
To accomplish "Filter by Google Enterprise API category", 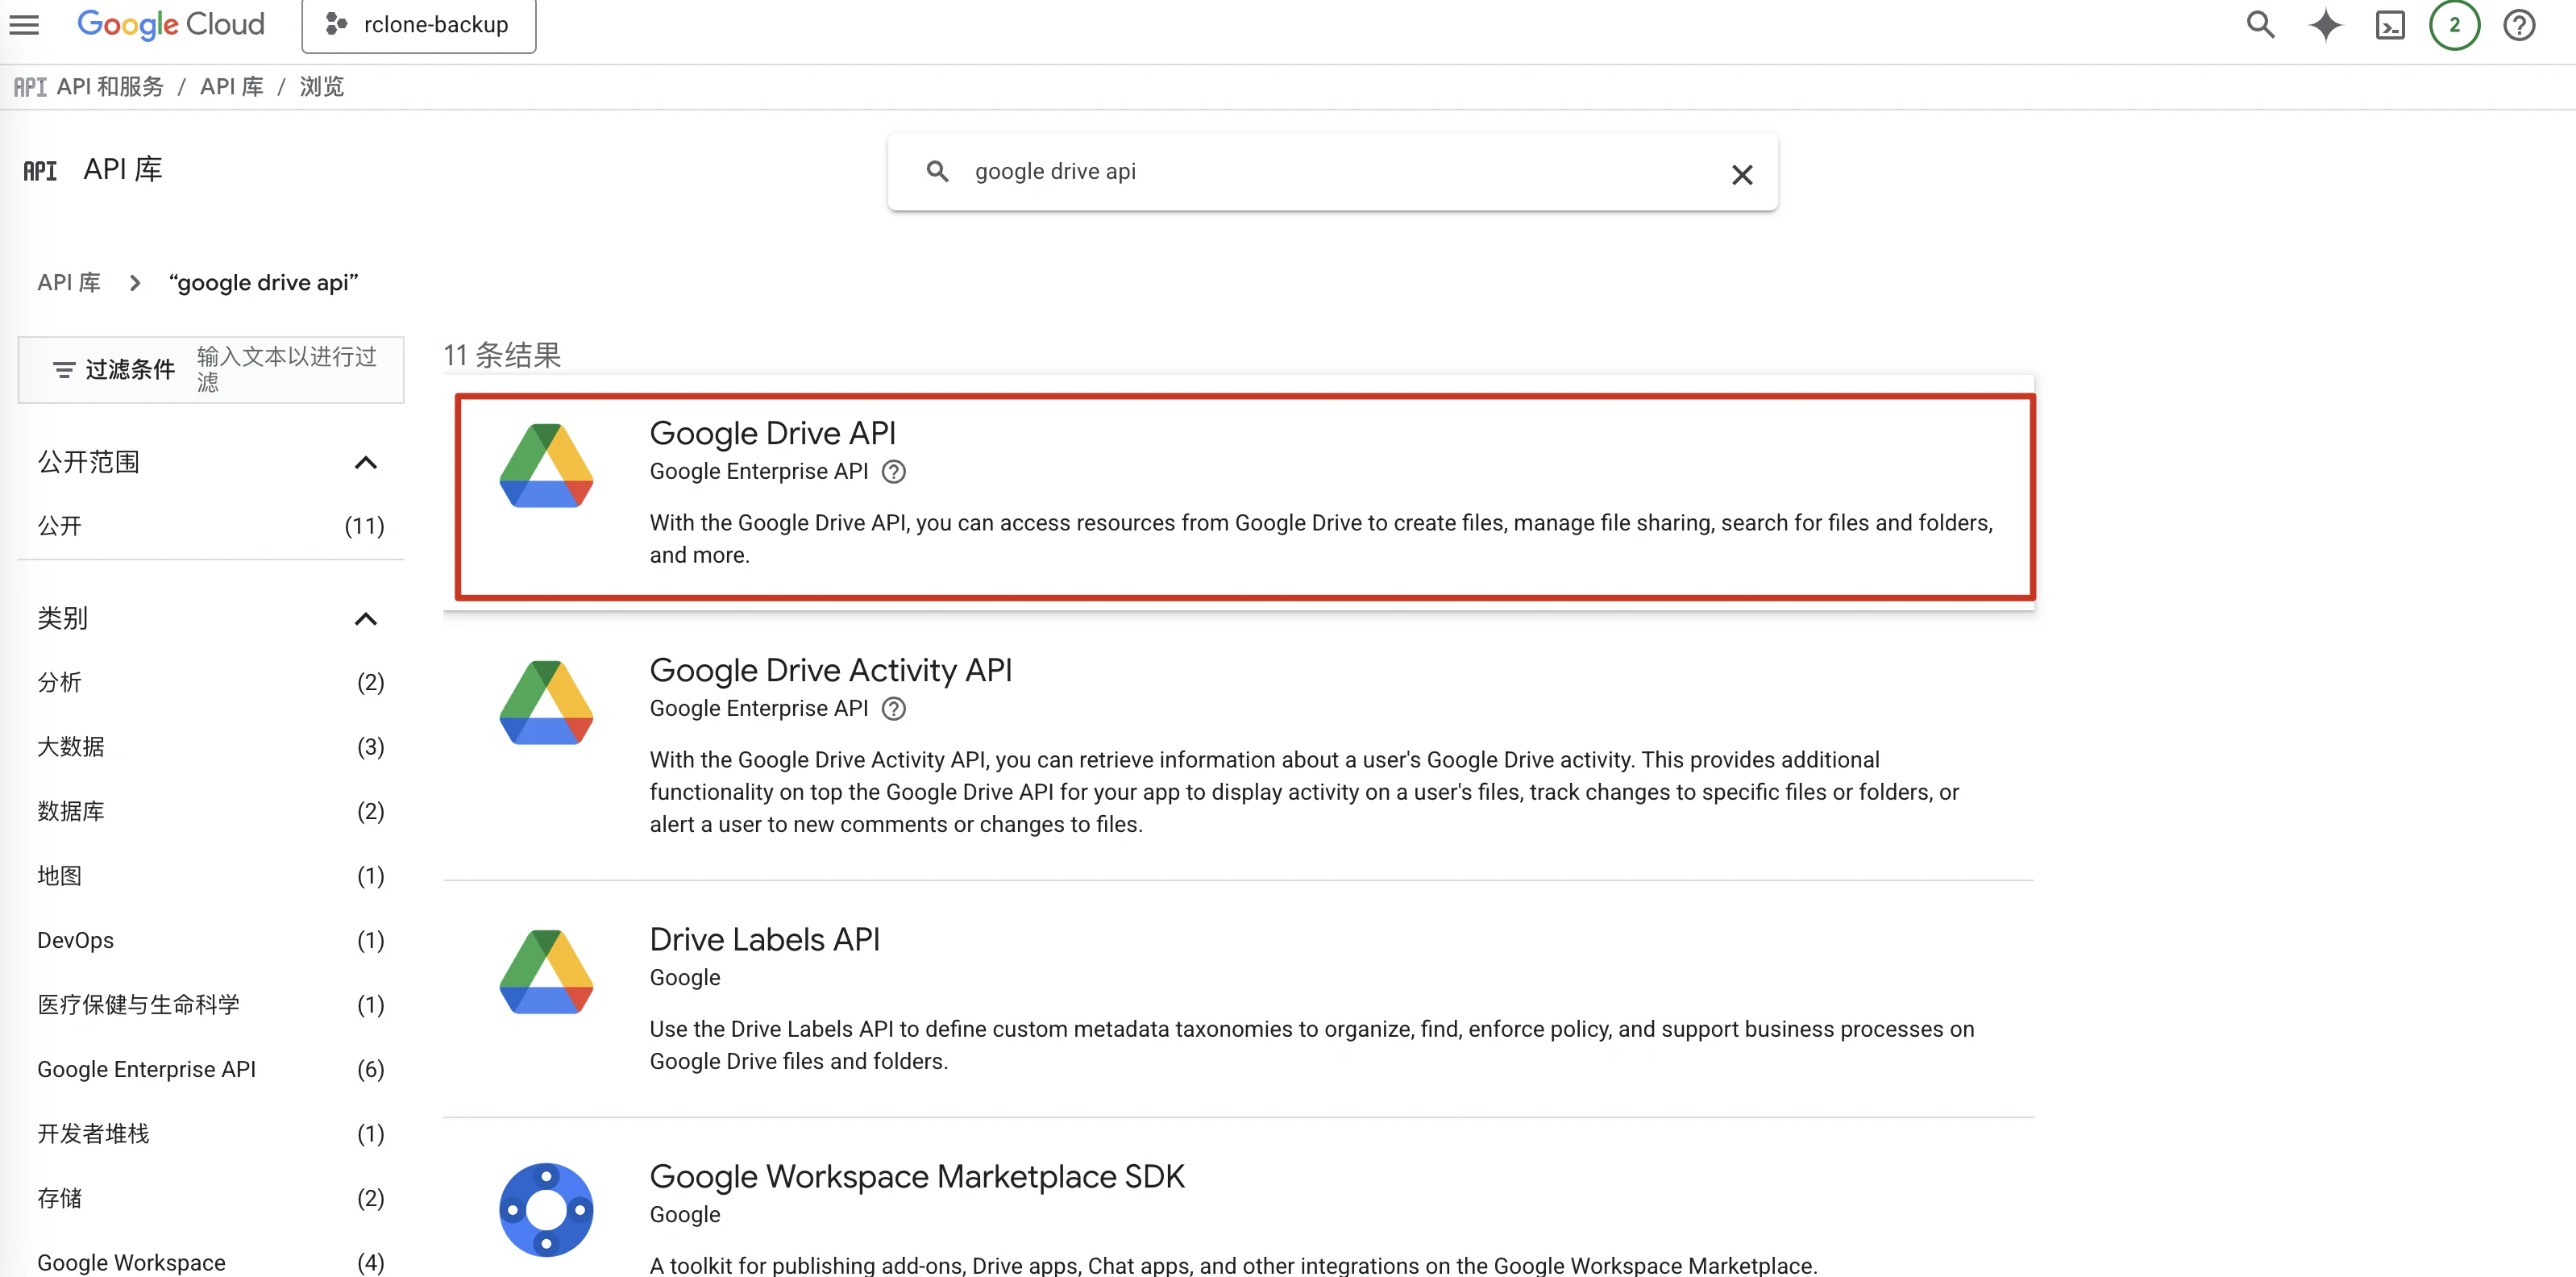I will [x=211, y=1069].
